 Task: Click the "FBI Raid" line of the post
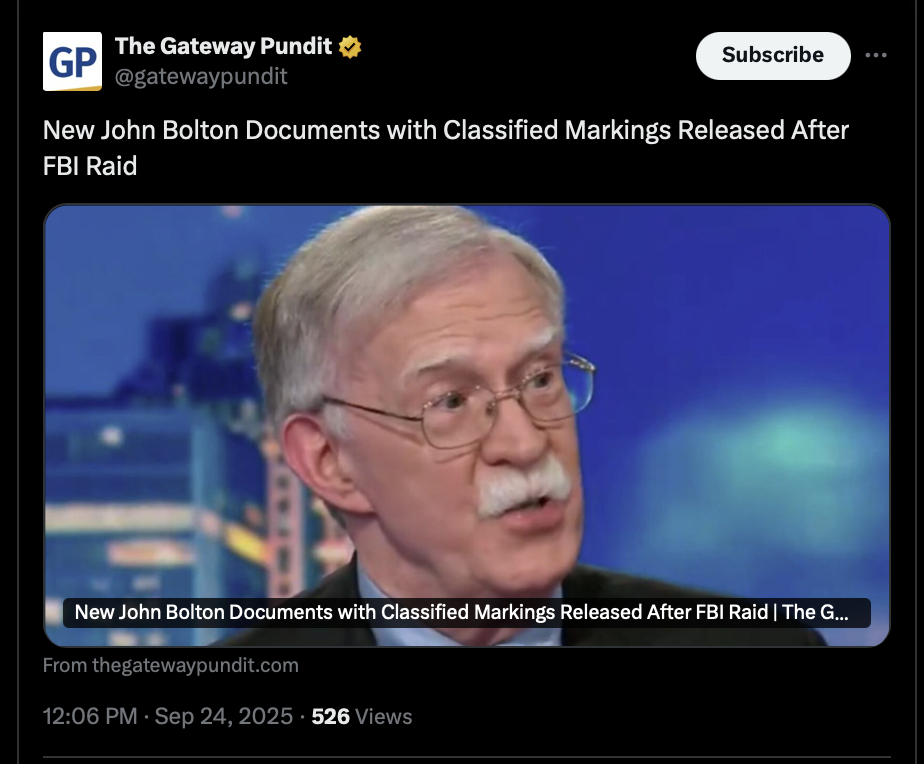[x=90, y=166]
